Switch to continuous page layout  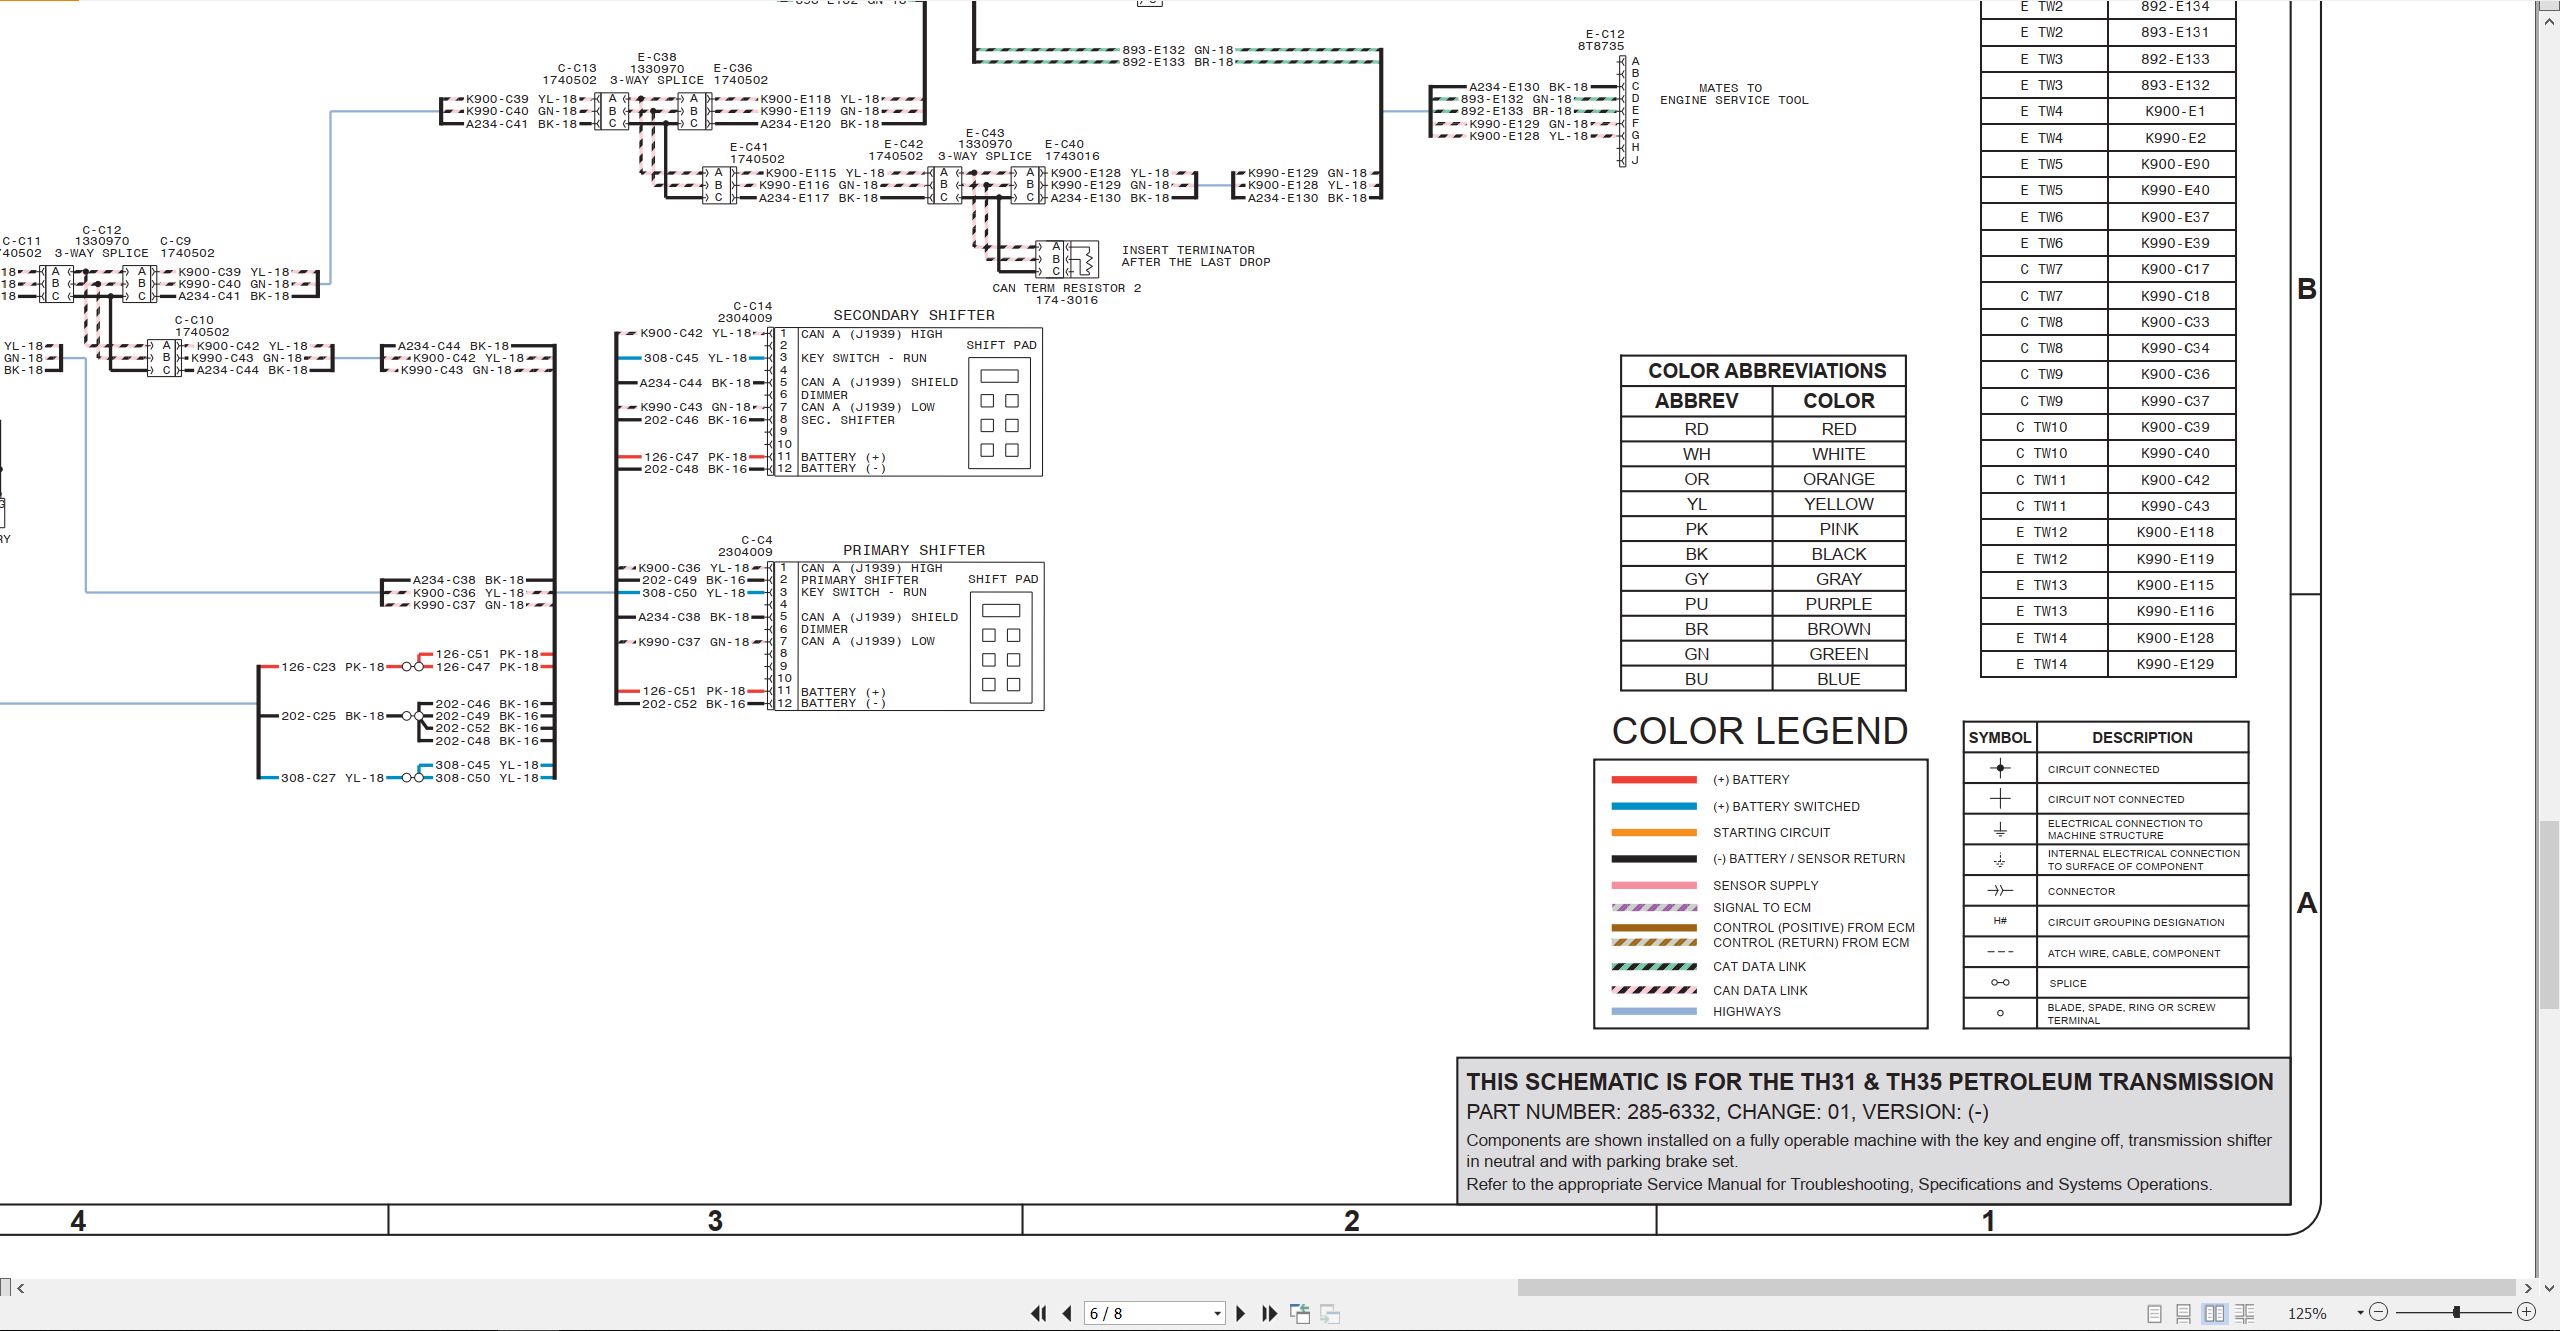point(2184,1313)
